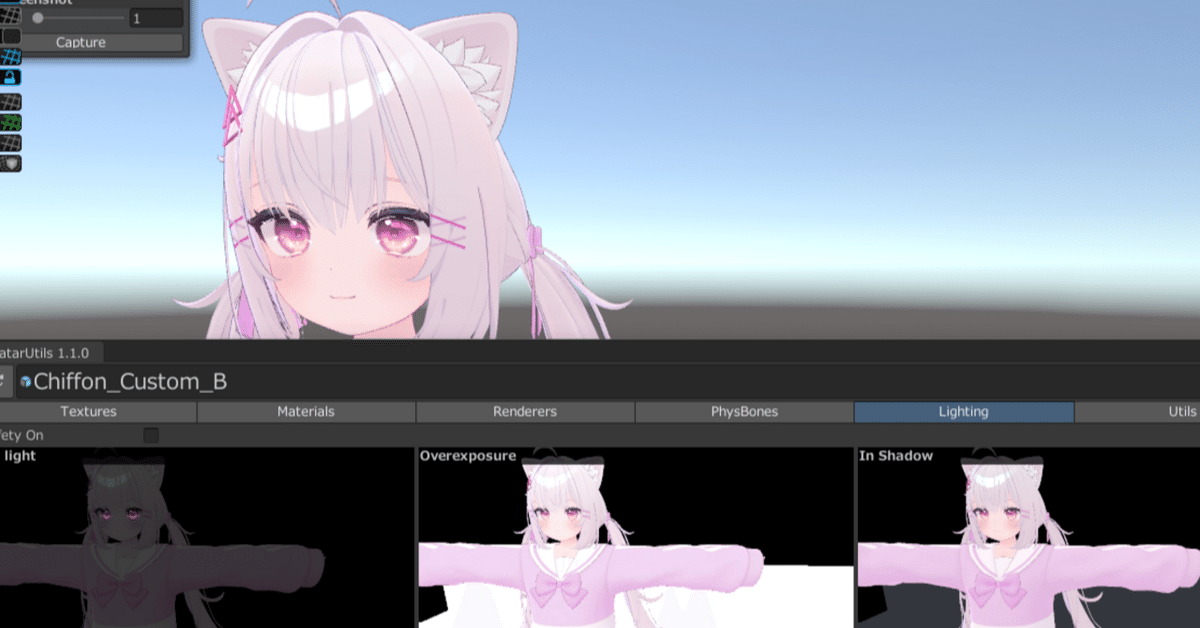
Task: Toggle the Safety On checkbox
Action: pyautogui.click(x=151, y=435)
